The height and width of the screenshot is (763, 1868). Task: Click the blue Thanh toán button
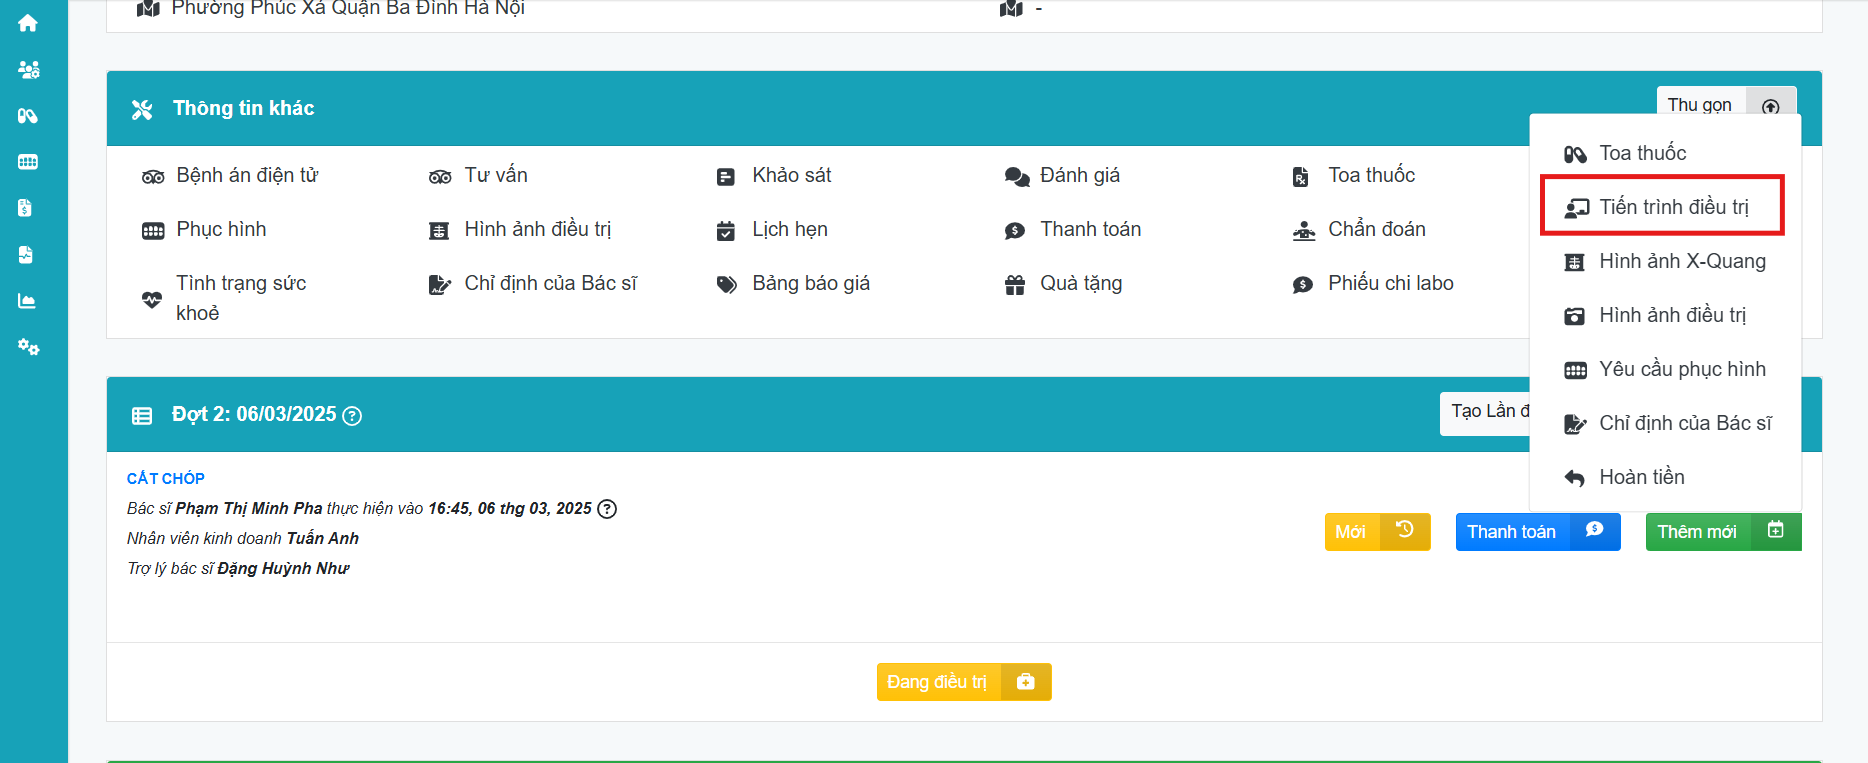point(1536,532)
